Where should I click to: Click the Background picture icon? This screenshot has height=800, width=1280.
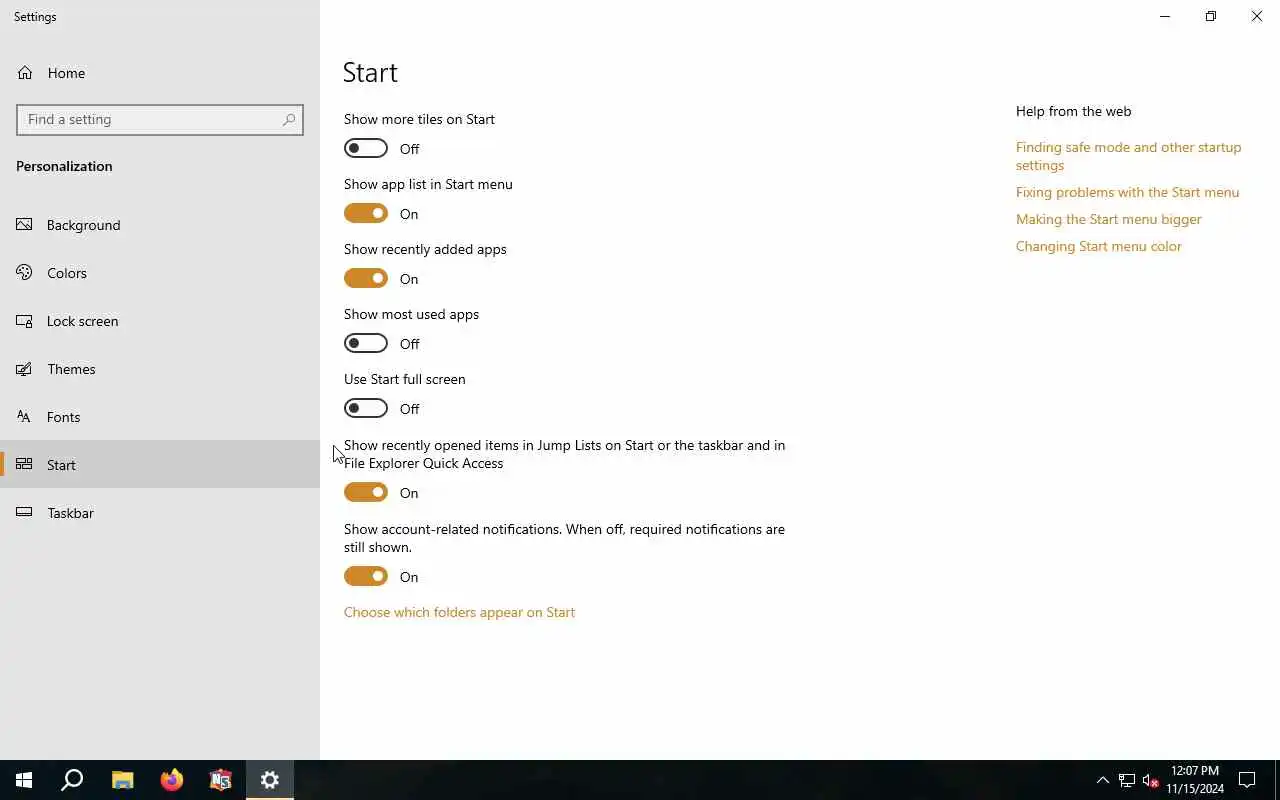25,225
